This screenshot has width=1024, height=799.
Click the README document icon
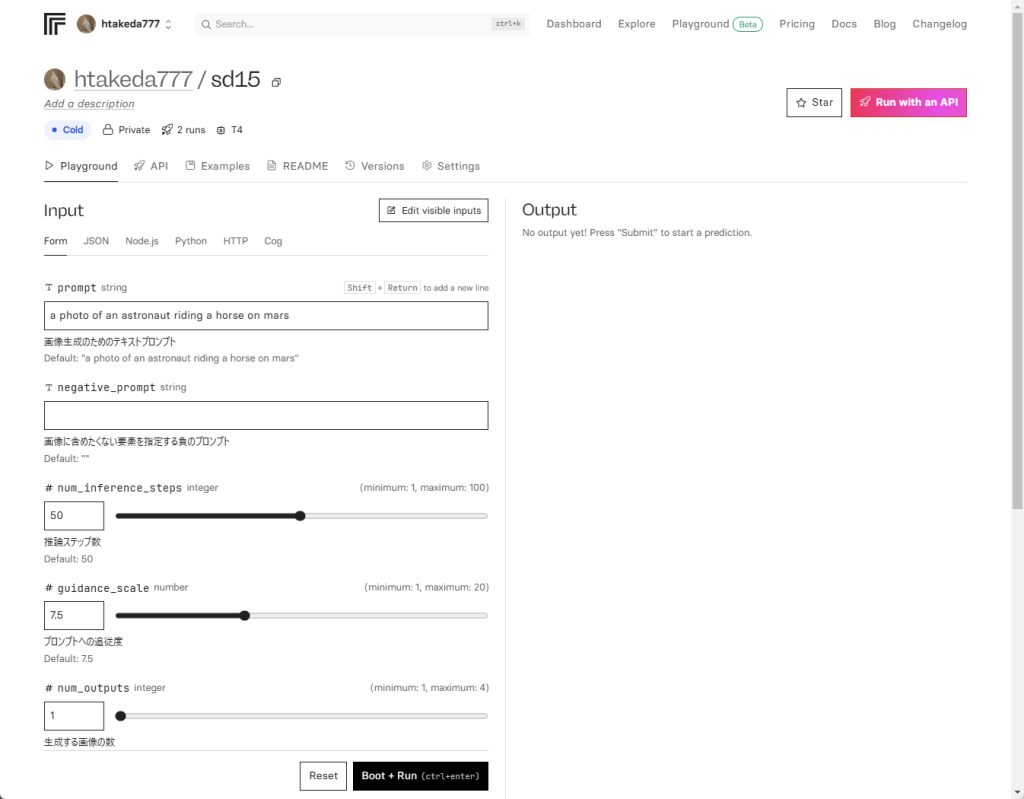(272, 166)
